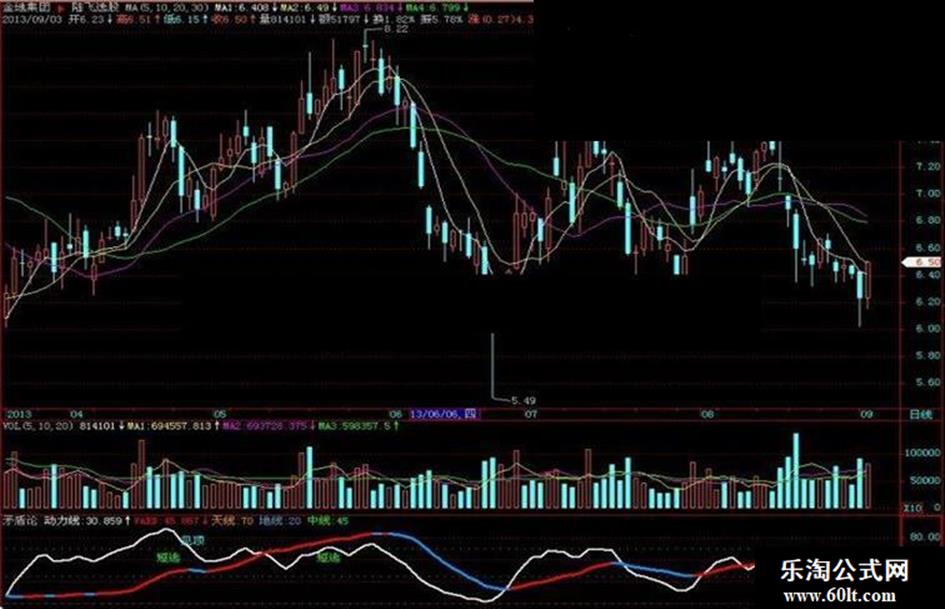Click the 地线 20 indicator value
945x609 pixels.
(x=280, y=520)
